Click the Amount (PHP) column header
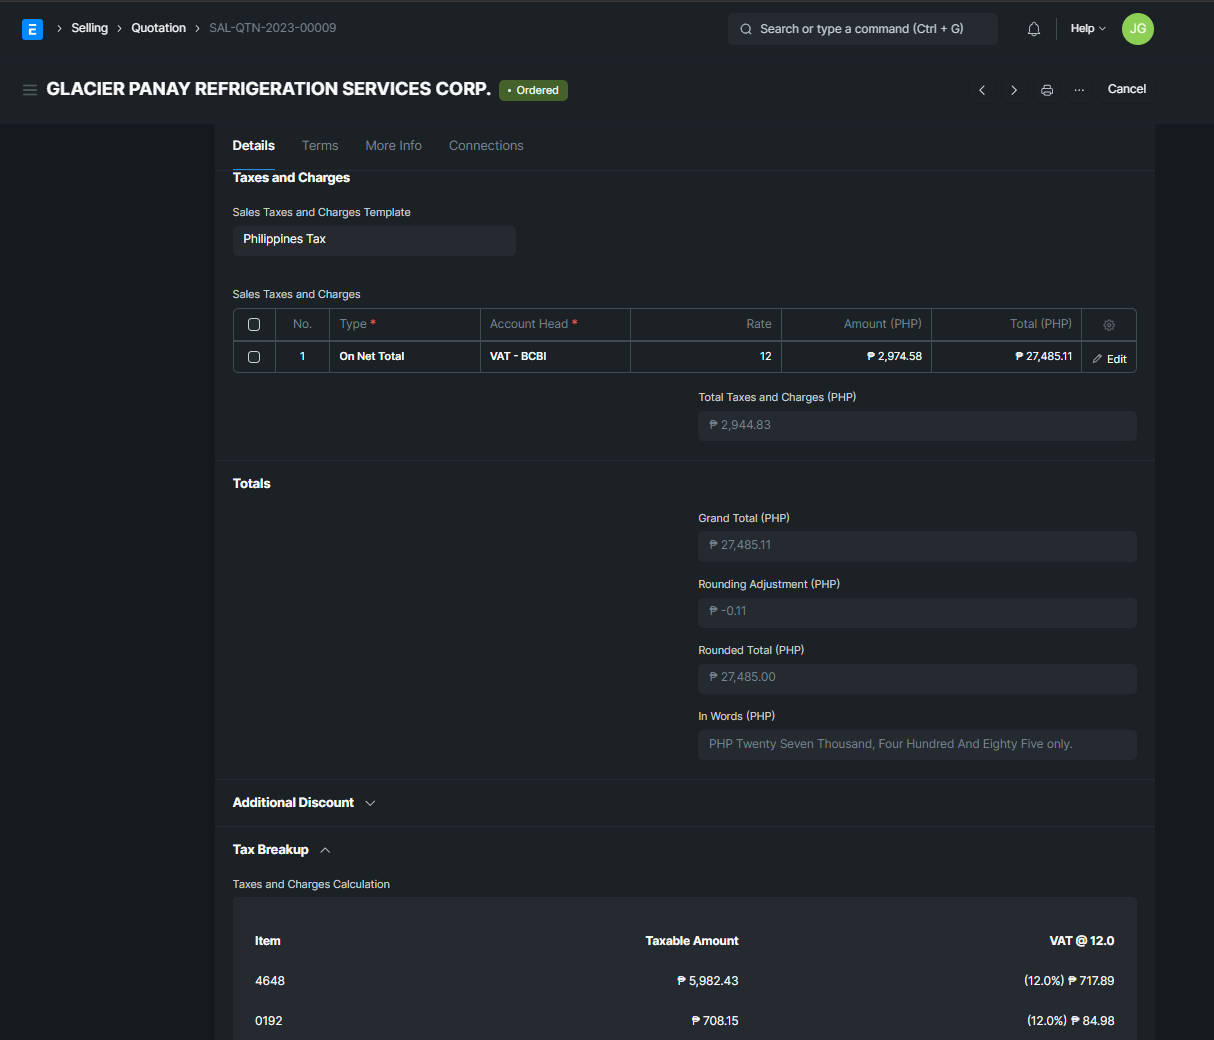 [856, 325]
